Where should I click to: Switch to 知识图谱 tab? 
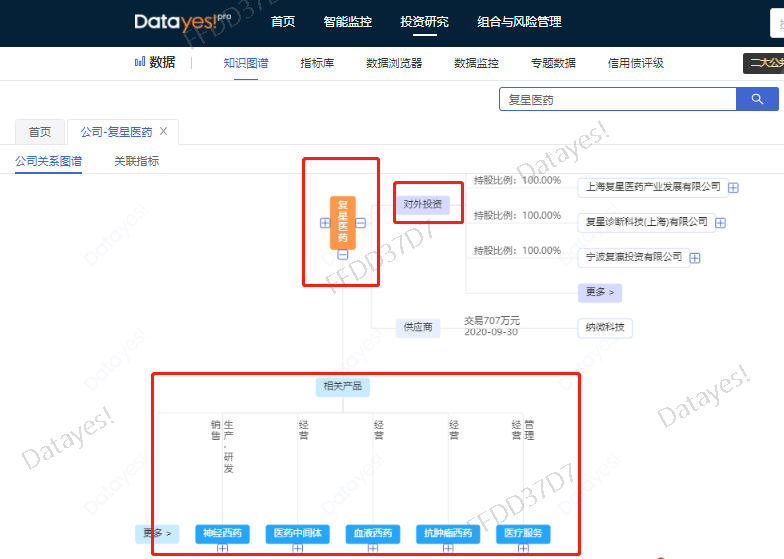pos(246,63)
